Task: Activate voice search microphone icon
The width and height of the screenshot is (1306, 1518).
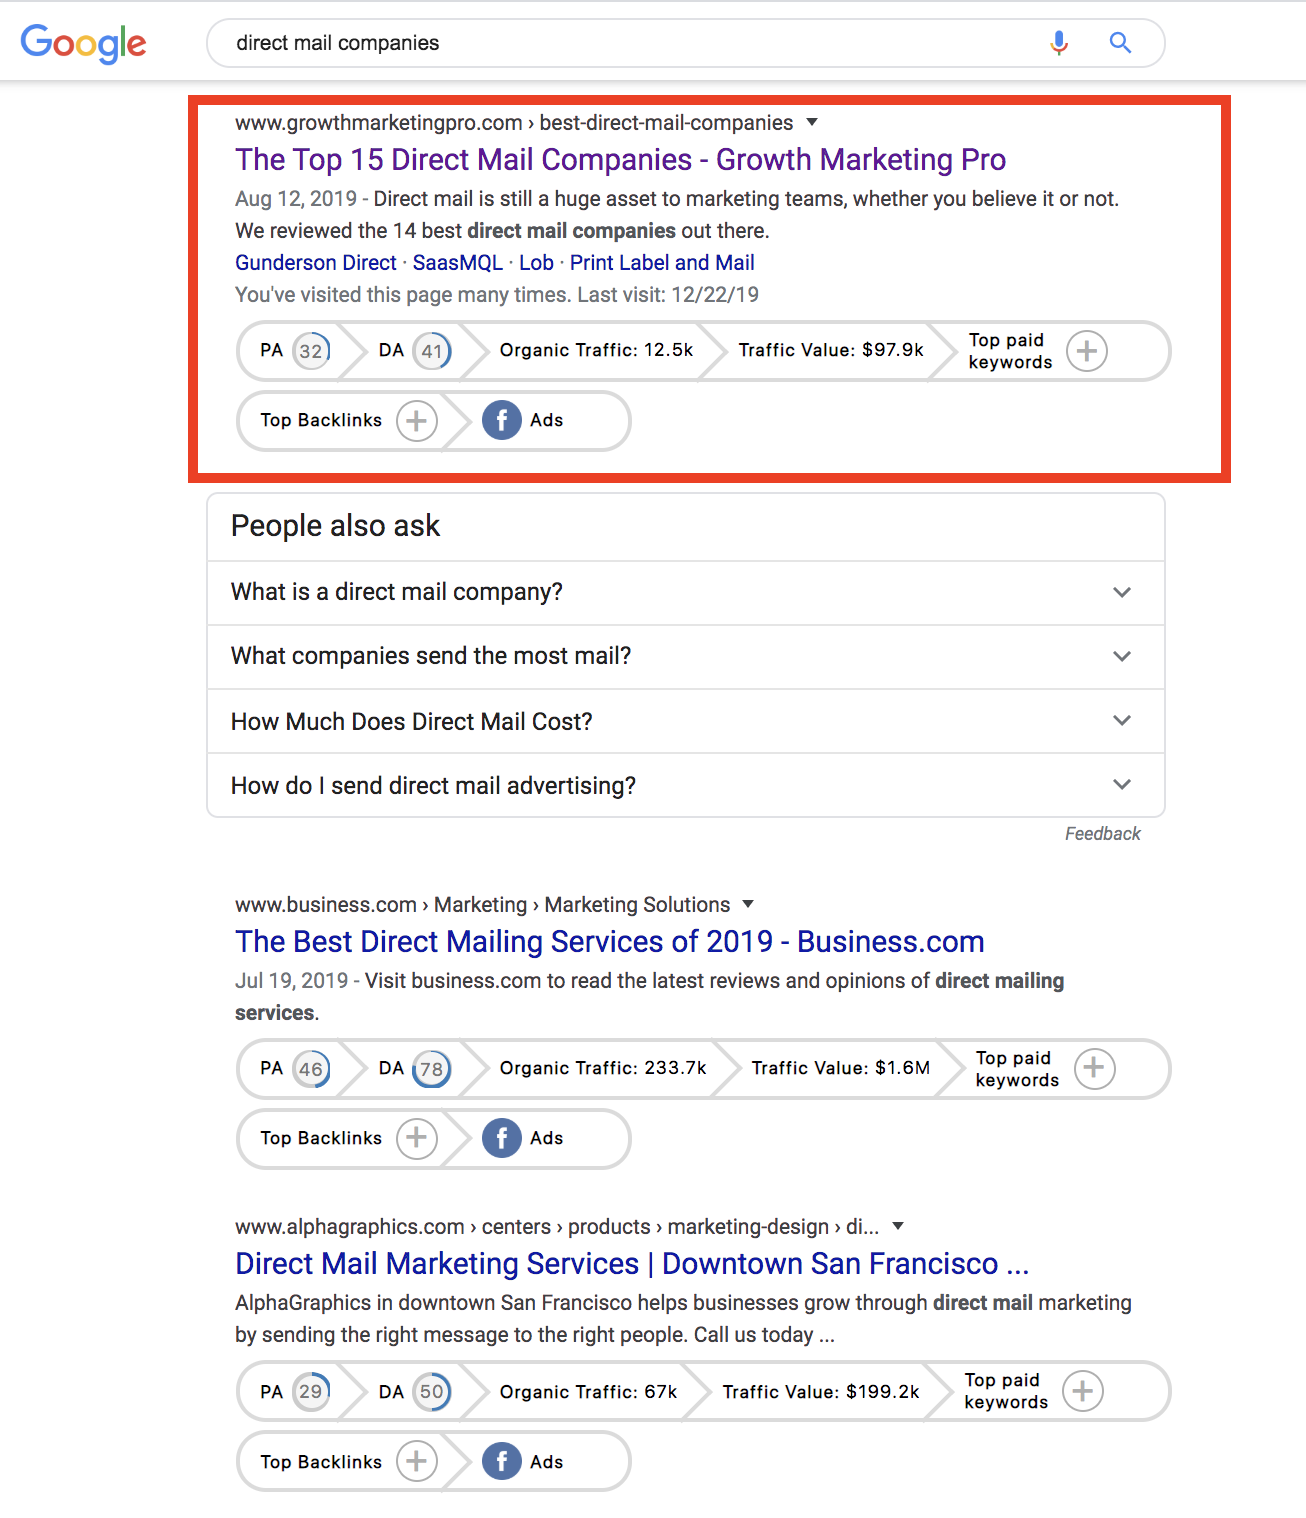Action: tap(1059, 43)
